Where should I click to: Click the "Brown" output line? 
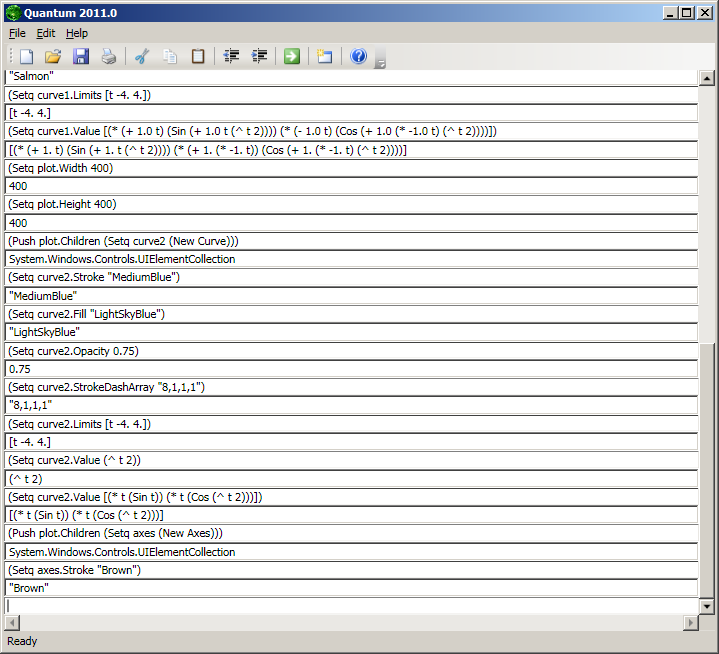(x=351, y=588)
